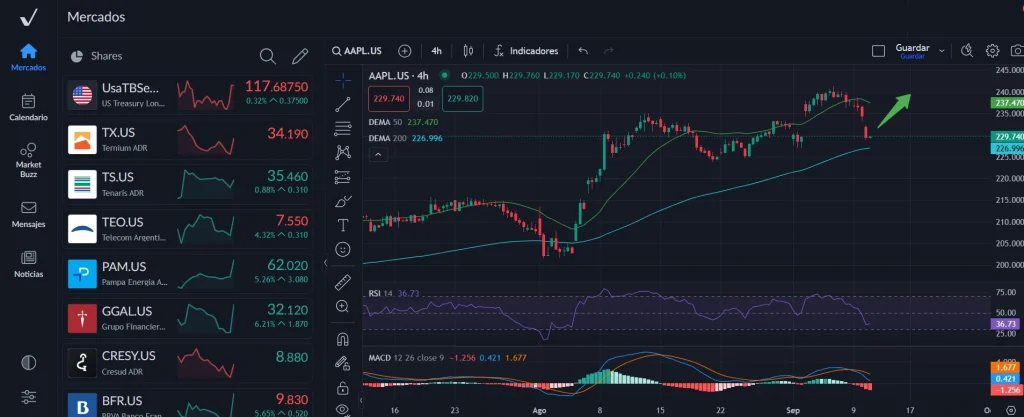Select the MACD 12 26 close 9 legend

447,358
